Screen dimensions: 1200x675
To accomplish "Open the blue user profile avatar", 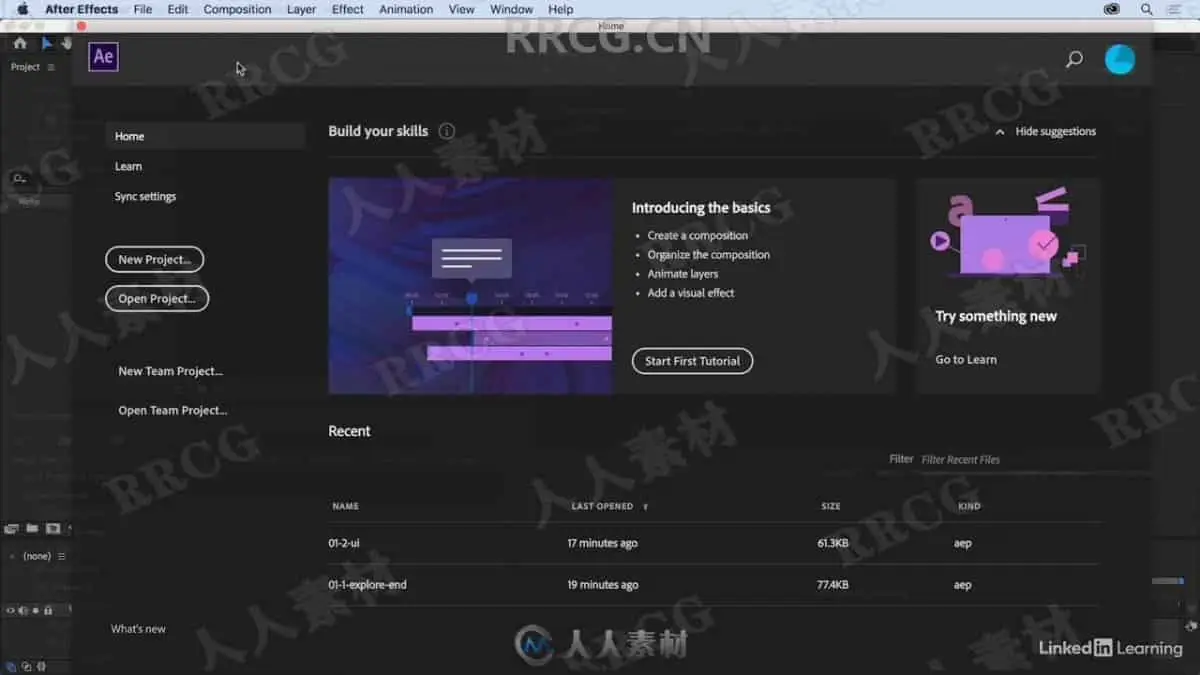I will 1120,59.
